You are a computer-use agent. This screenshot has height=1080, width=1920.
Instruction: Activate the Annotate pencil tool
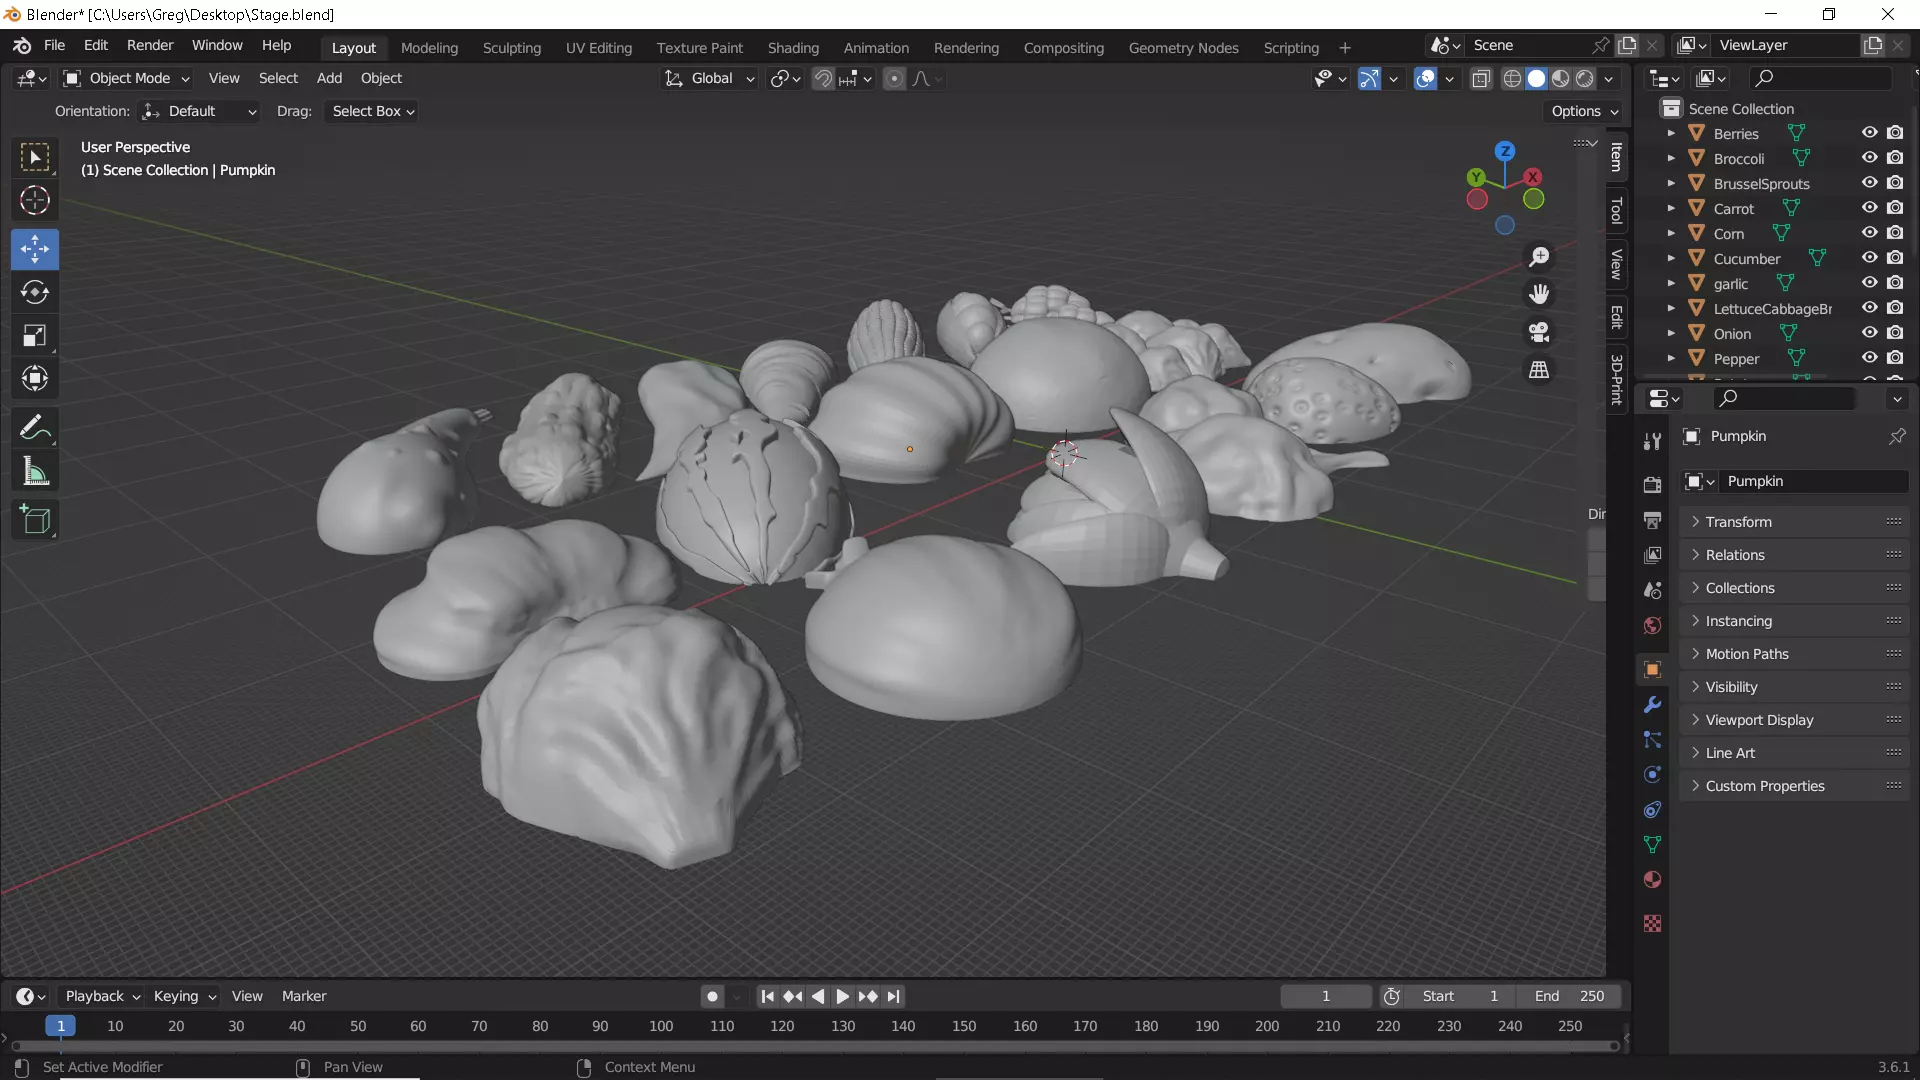click(35, 428)
